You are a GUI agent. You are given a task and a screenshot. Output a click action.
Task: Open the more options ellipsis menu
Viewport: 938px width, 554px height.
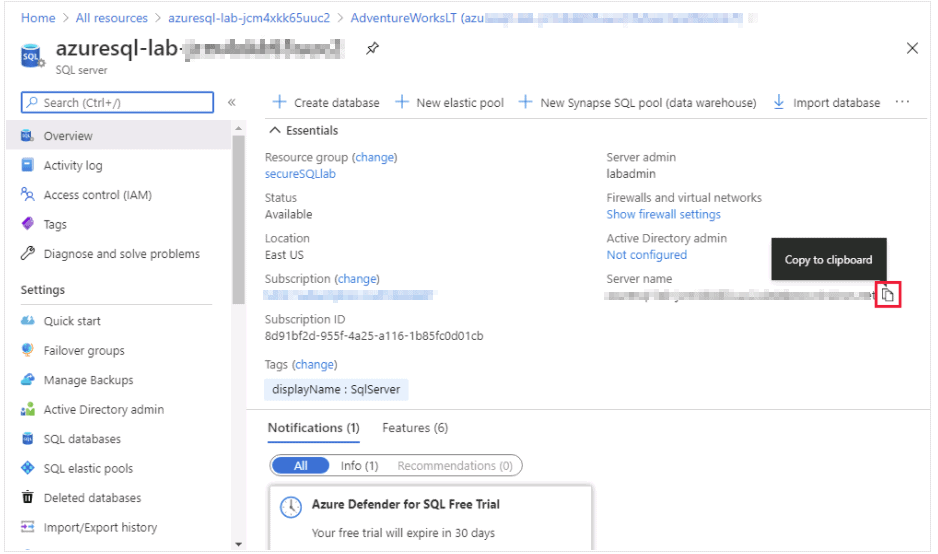903,102
